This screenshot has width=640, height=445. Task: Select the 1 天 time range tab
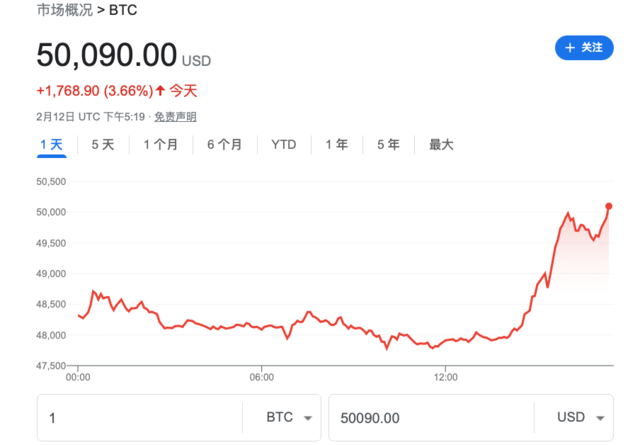(x=51, y=145)
